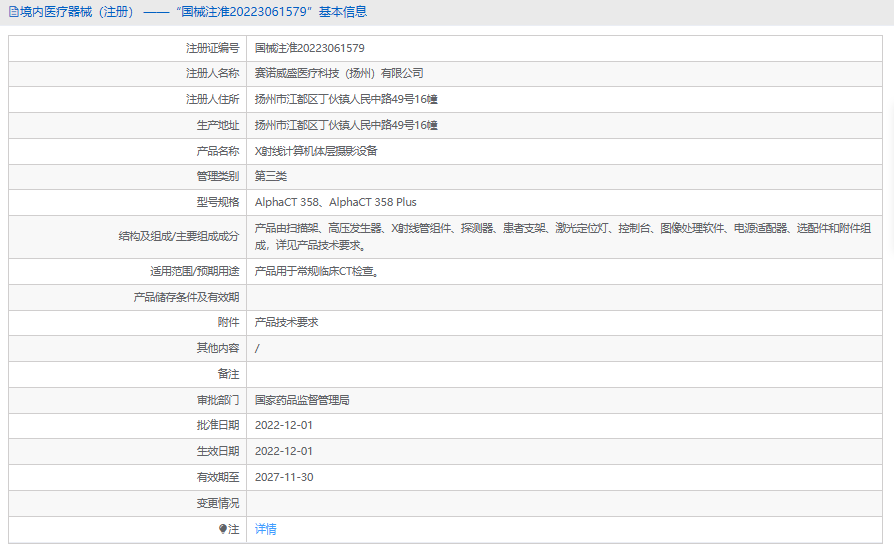Viewport: 894px width, 552px height.
Task: Click the 注册证编号 row label
Action: click(x=213, y=48)
